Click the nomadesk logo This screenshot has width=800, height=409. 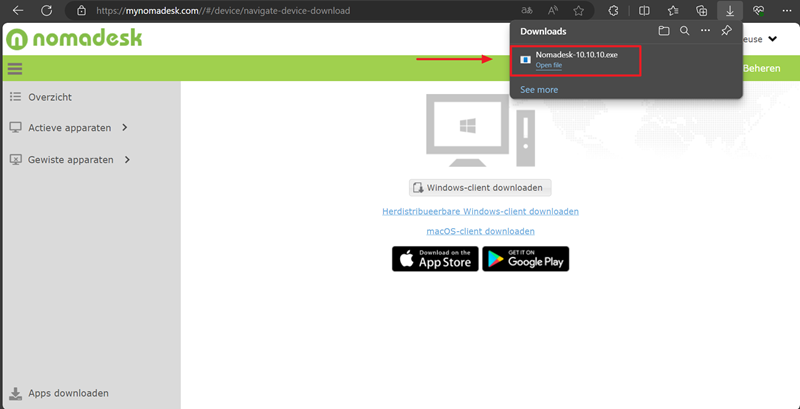(x=74, y=39)
